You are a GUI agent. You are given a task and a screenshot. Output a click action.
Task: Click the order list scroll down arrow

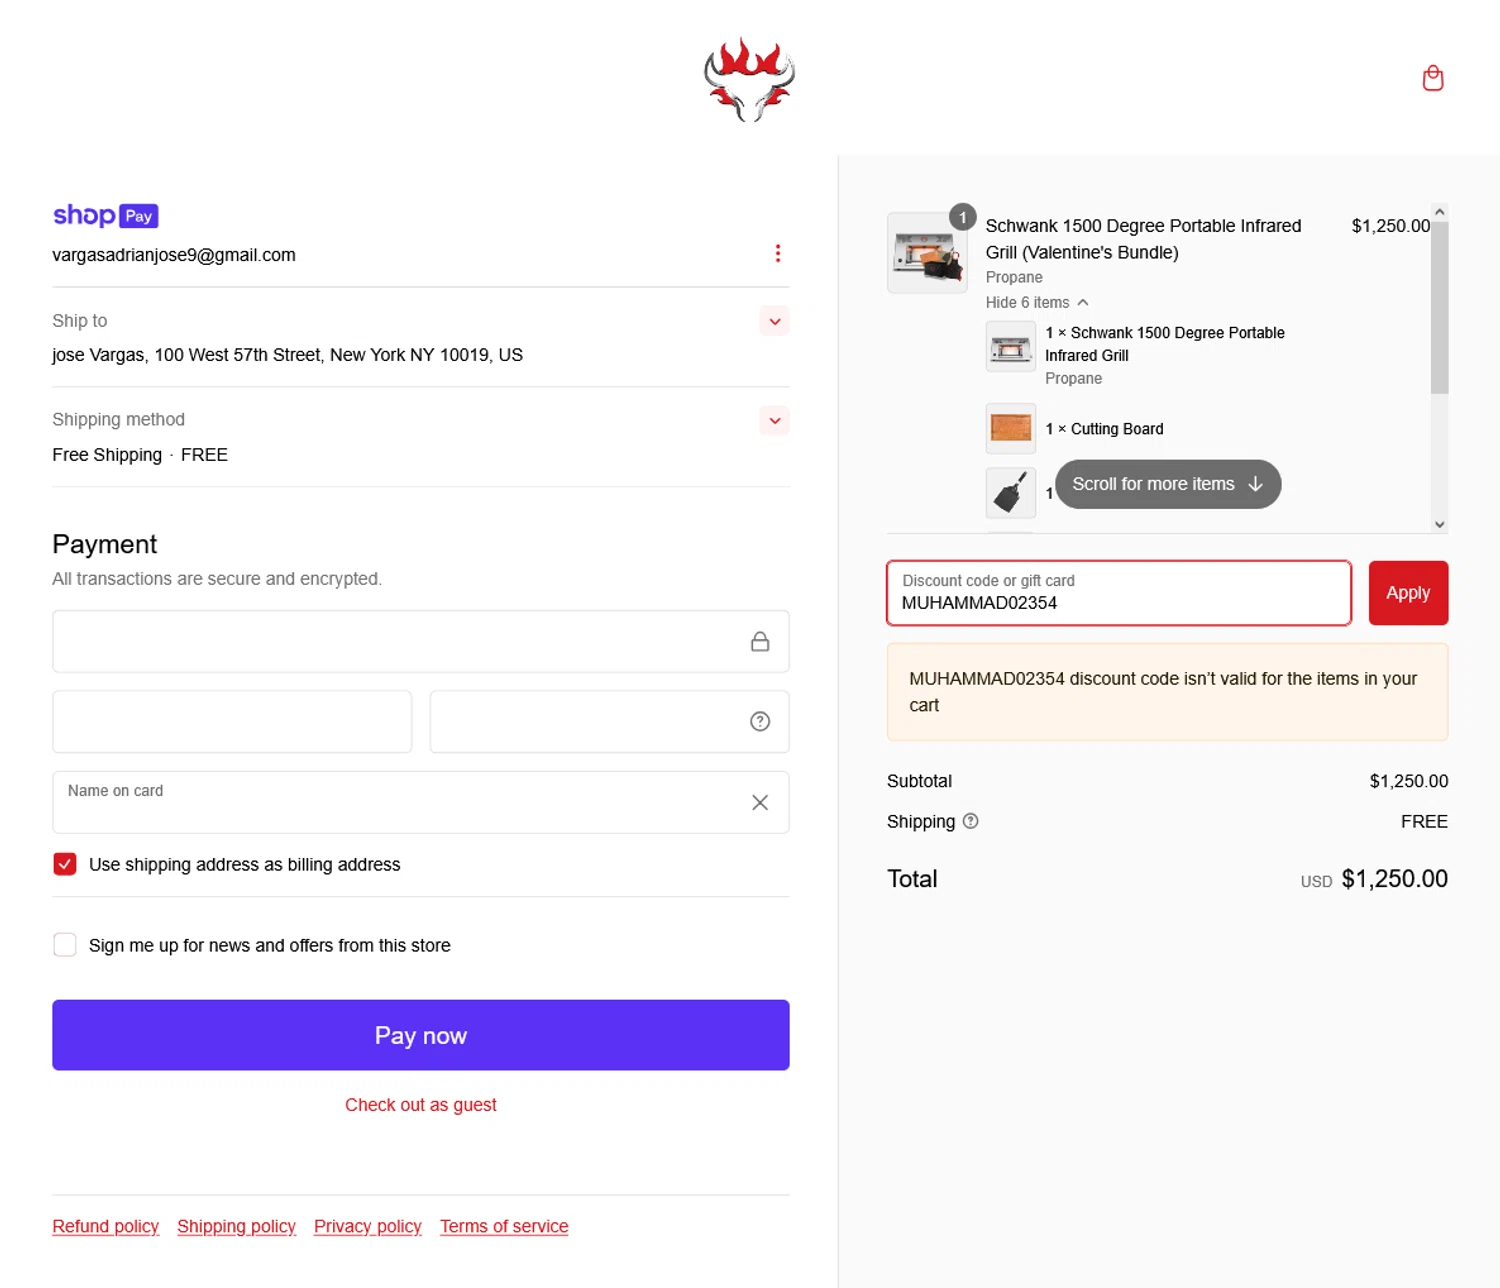tap(1439, 524)
